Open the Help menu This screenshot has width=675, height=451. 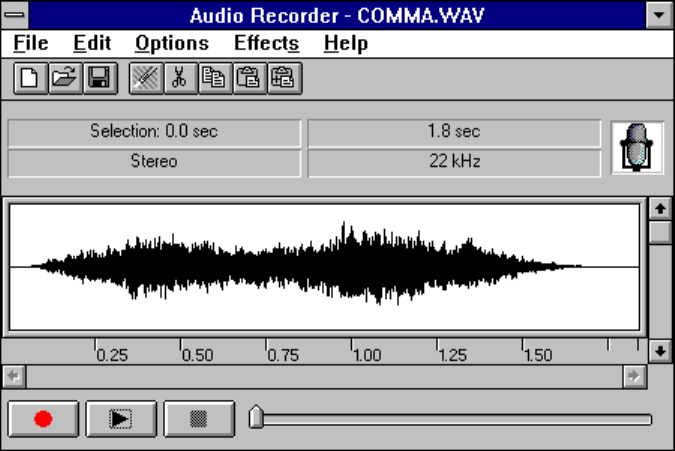[x=346, y=43]
